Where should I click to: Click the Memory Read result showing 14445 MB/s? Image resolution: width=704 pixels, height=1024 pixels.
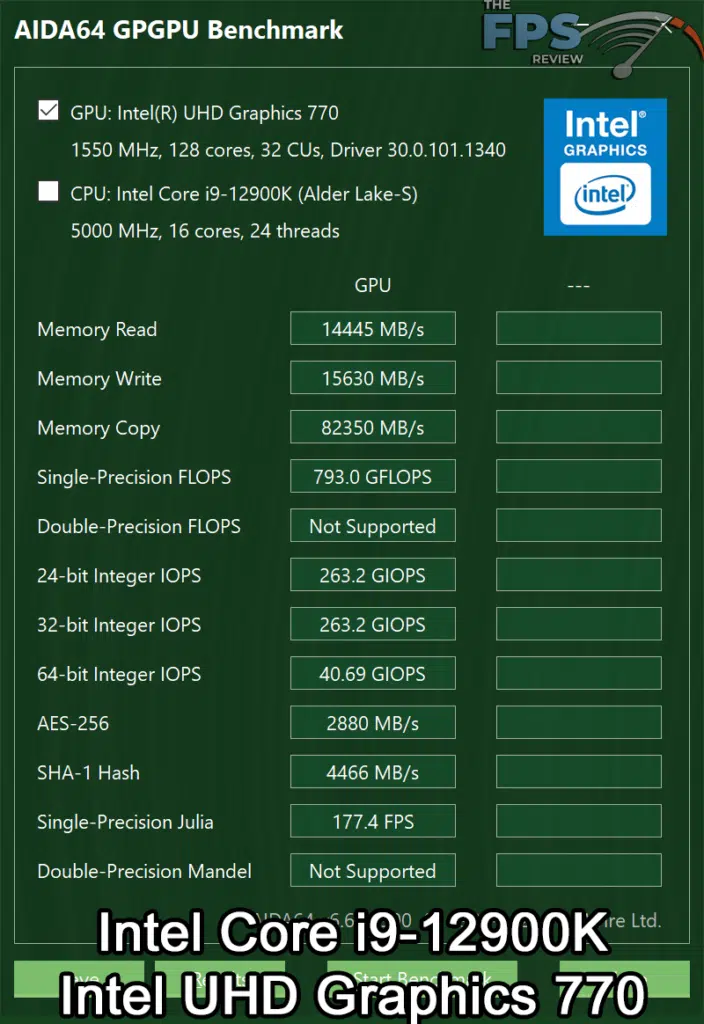372,328
